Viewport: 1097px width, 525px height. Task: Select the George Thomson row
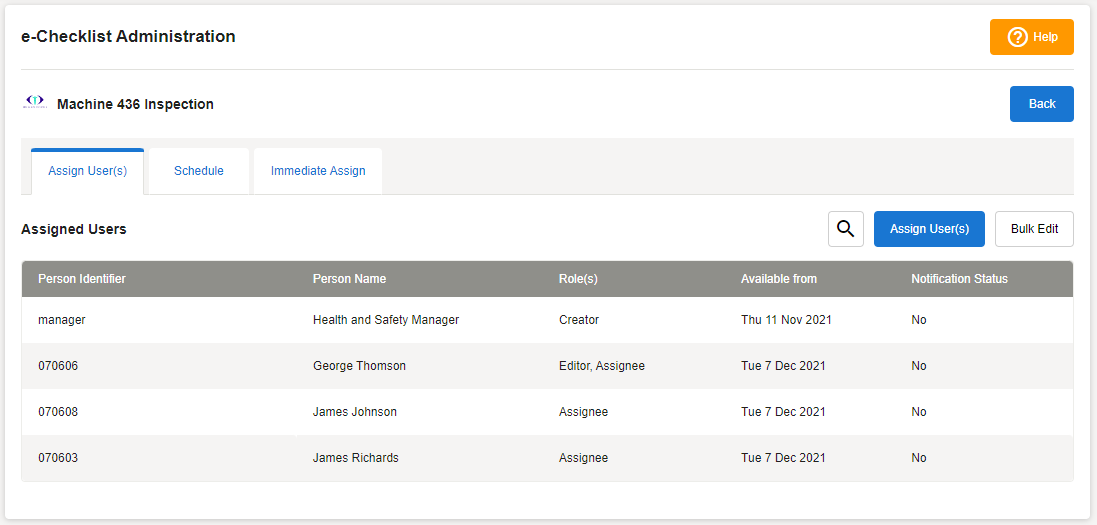tap(359, 366)
